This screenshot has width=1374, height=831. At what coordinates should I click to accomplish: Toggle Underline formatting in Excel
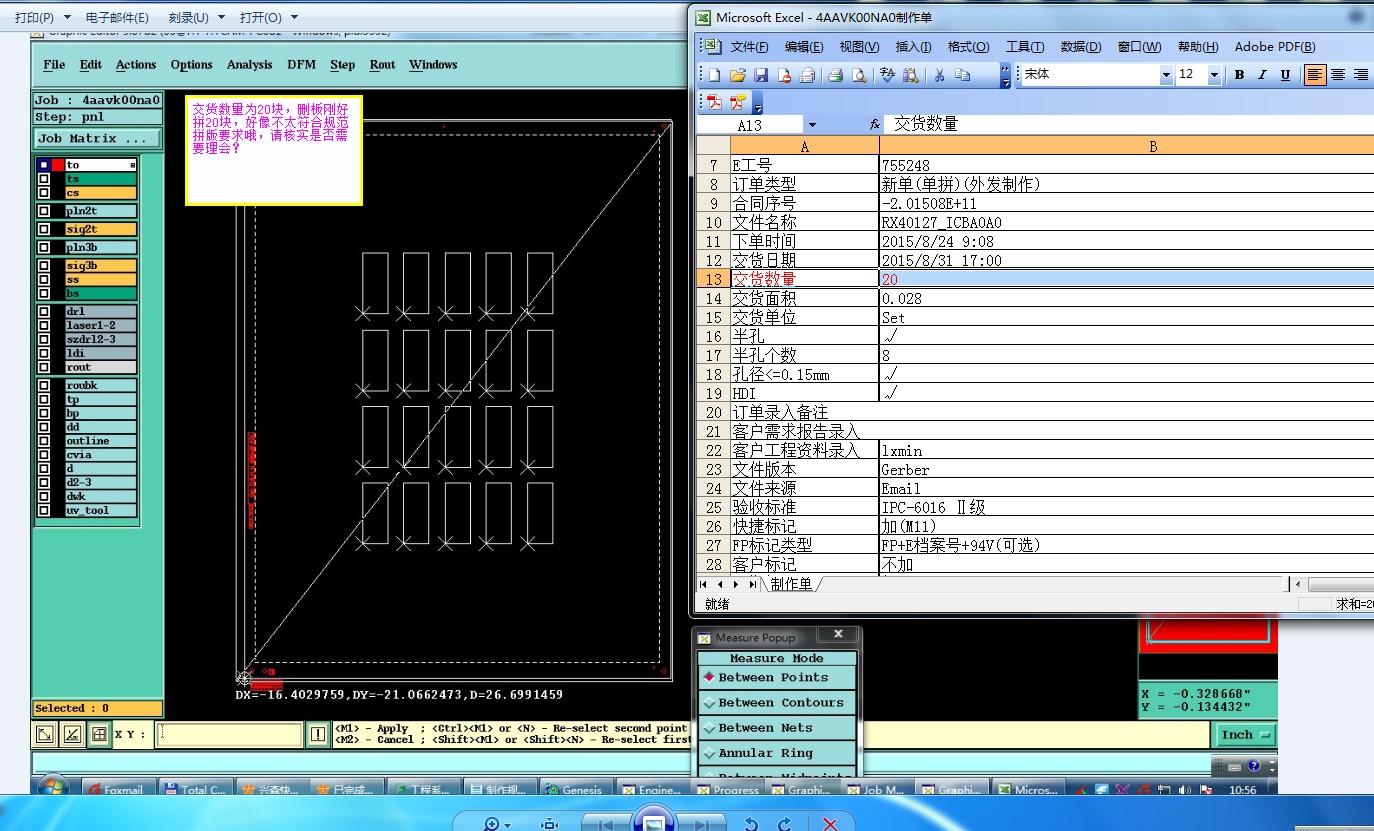point(1286,75)
